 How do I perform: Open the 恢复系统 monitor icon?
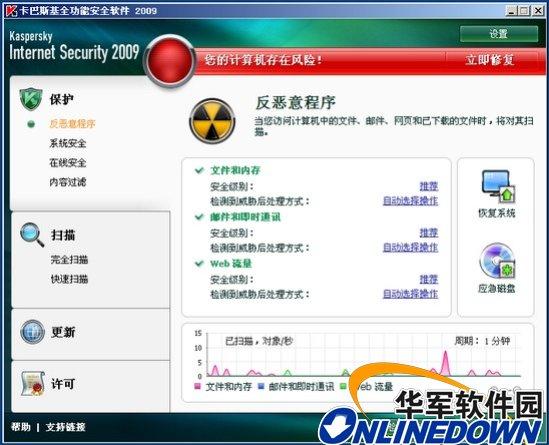pos(498,186)
